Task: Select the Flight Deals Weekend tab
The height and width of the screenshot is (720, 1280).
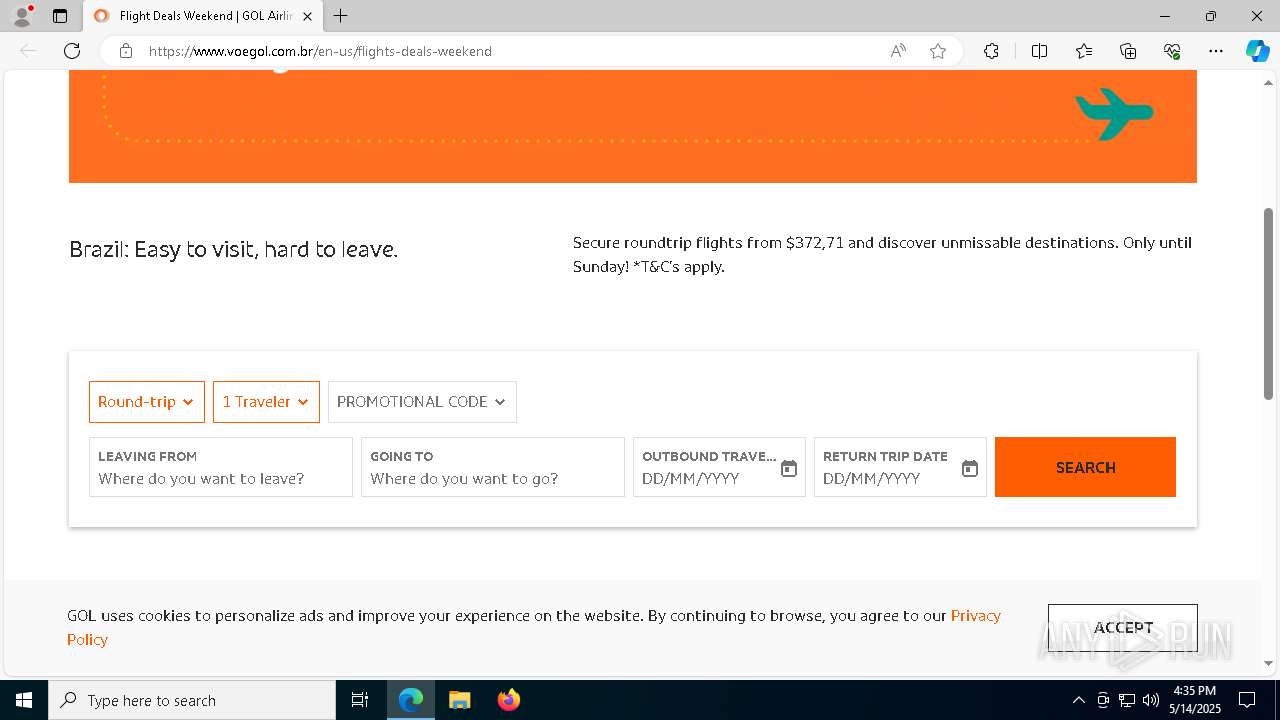Action: (x=201, y=16)
